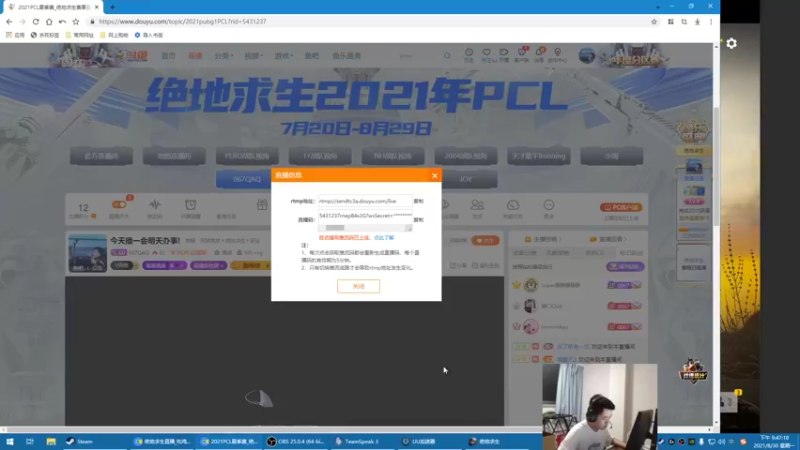The width and height of the screenshot is (800, 450).
Task: Copy the stream key with 复制
Action: (418, 220)
